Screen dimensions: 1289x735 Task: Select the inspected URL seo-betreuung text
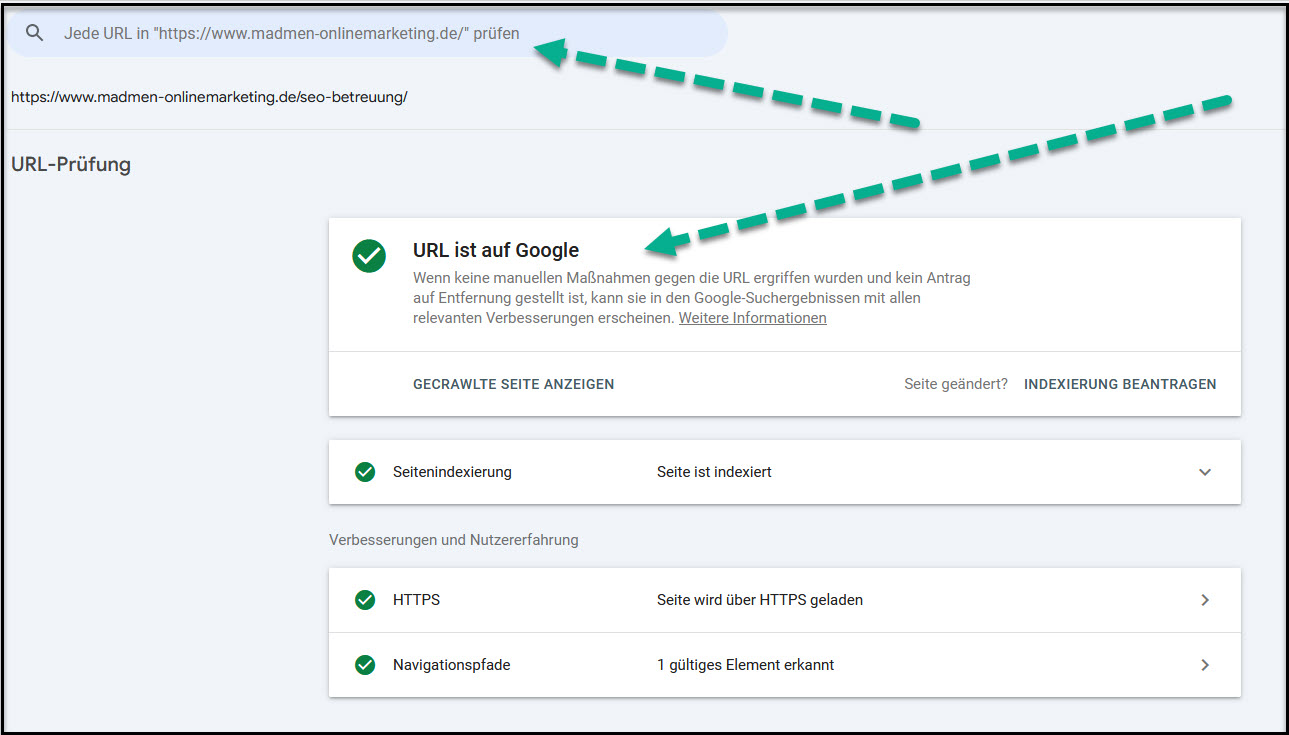click(209, 97)
